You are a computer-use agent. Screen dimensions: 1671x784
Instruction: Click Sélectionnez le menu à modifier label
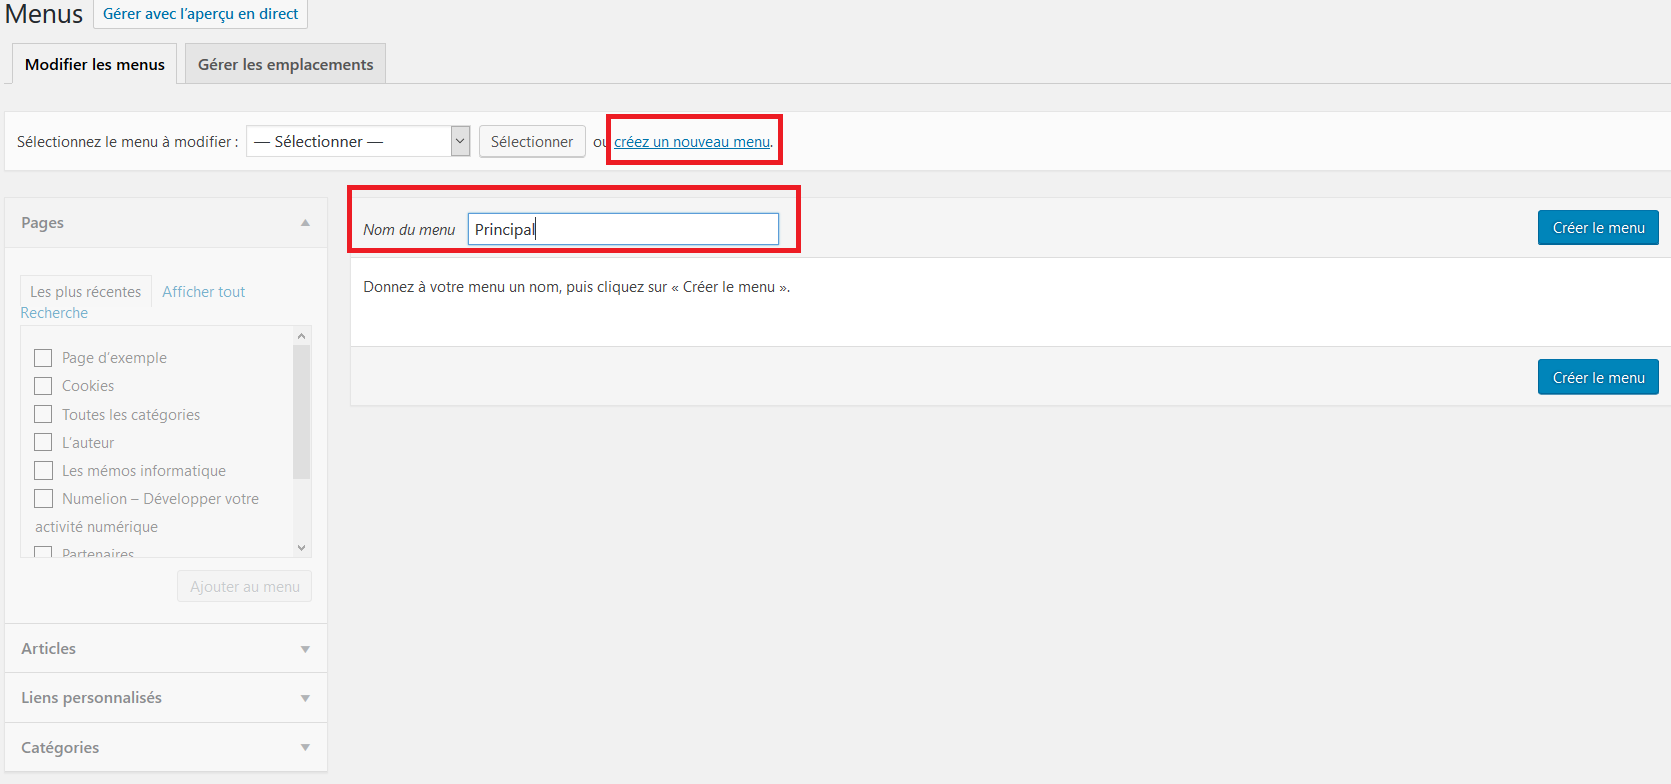point(128,142)
